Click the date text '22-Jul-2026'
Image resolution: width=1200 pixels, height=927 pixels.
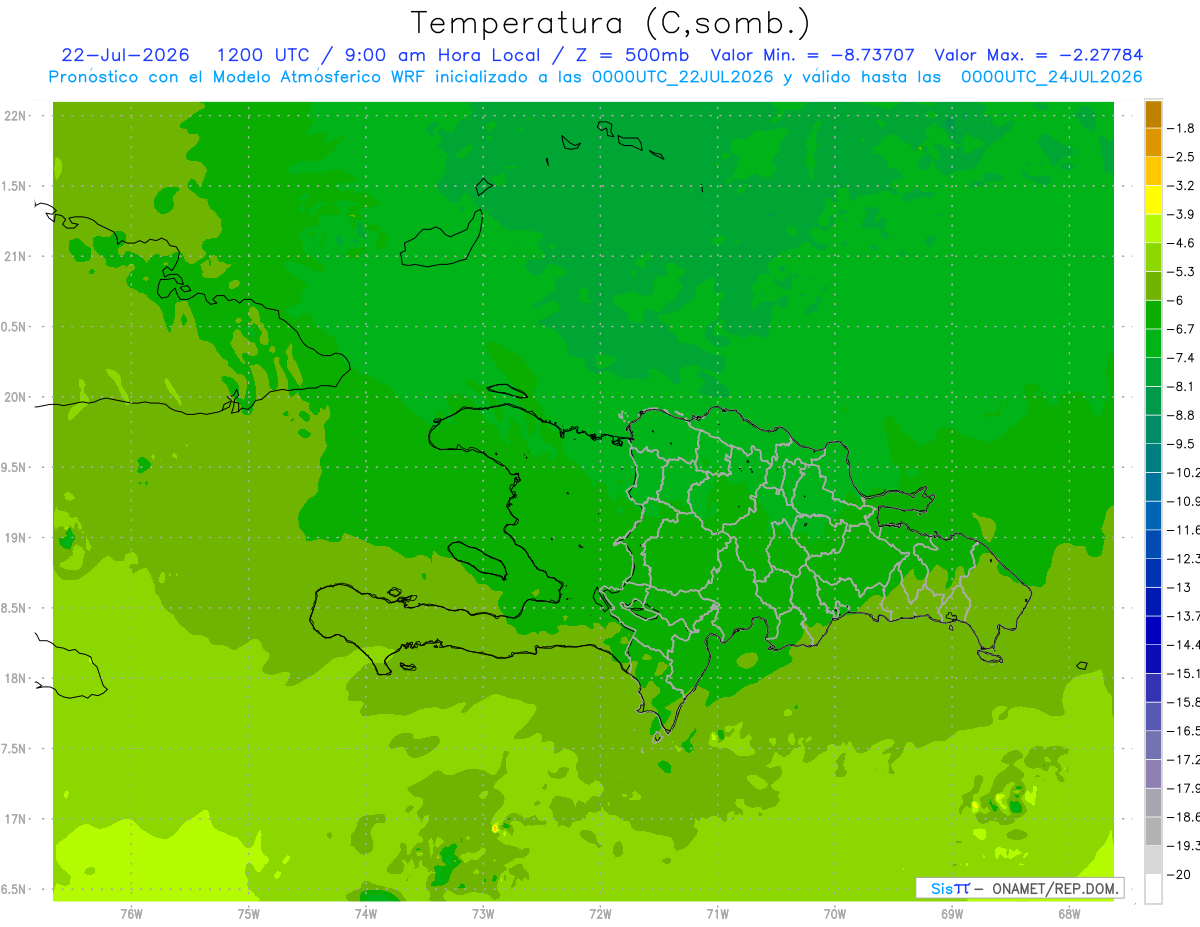click(126, 55)
